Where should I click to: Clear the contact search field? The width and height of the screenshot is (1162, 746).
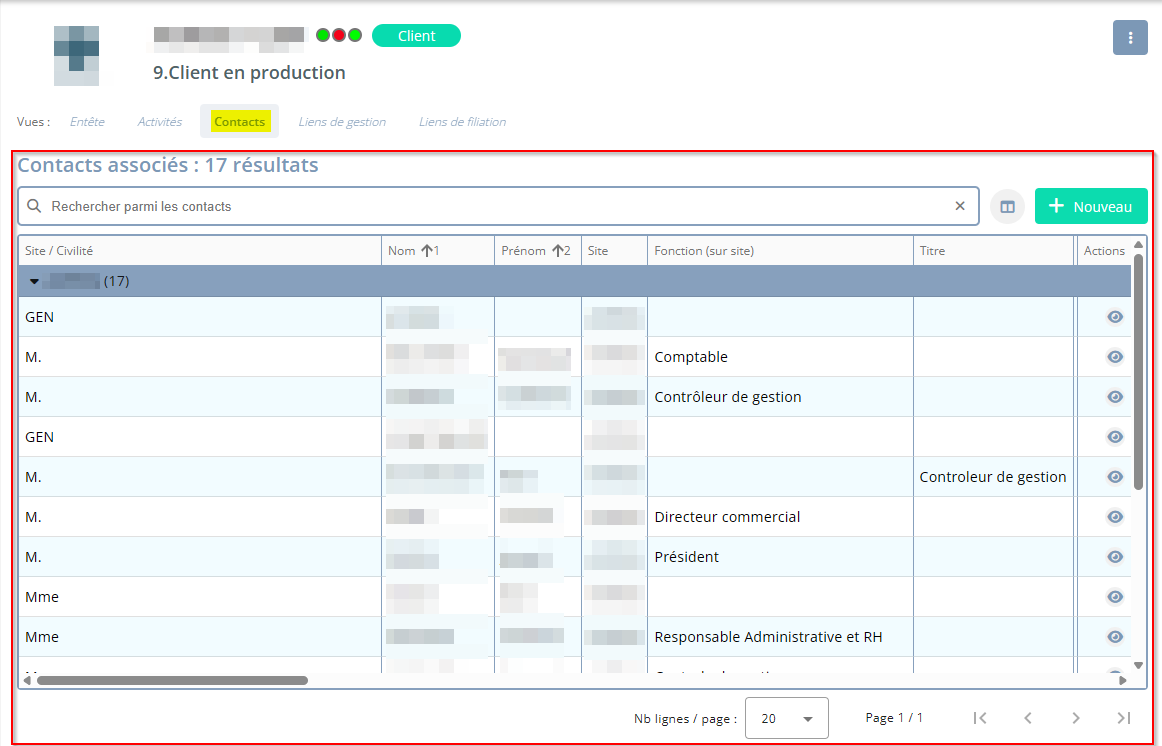click(960, 206)
